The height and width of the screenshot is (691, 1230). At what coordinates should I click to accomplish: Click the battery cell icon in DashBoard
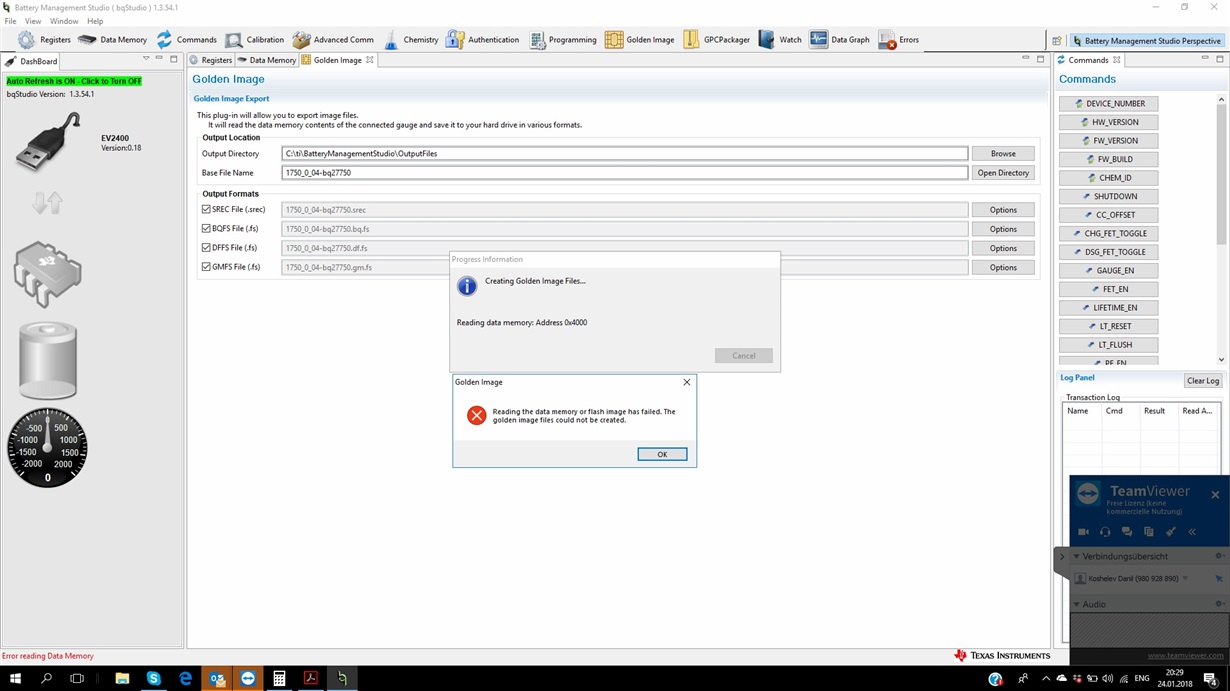[47, 361]
